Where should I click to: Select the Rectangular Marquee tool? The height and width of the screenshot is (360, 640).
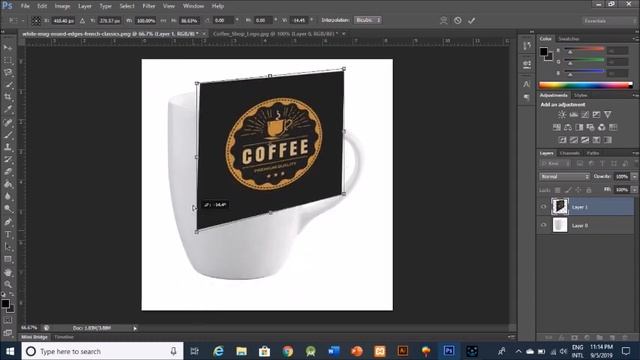pyautogui.click(x=8, y=60)
